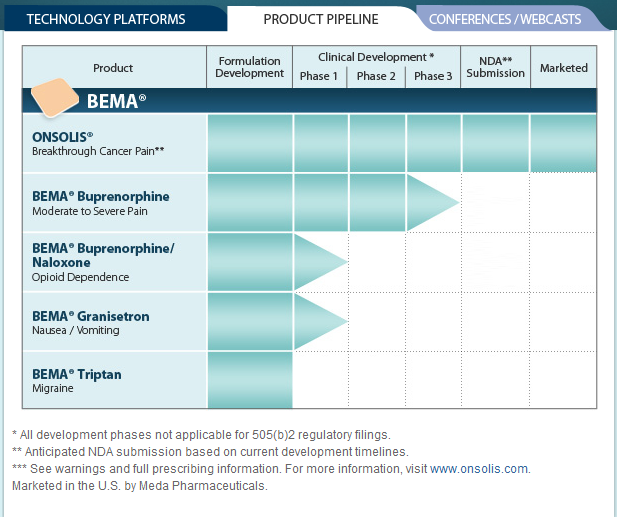Select the Marketed column header
The image size is (617, 517).
[564, 68]
